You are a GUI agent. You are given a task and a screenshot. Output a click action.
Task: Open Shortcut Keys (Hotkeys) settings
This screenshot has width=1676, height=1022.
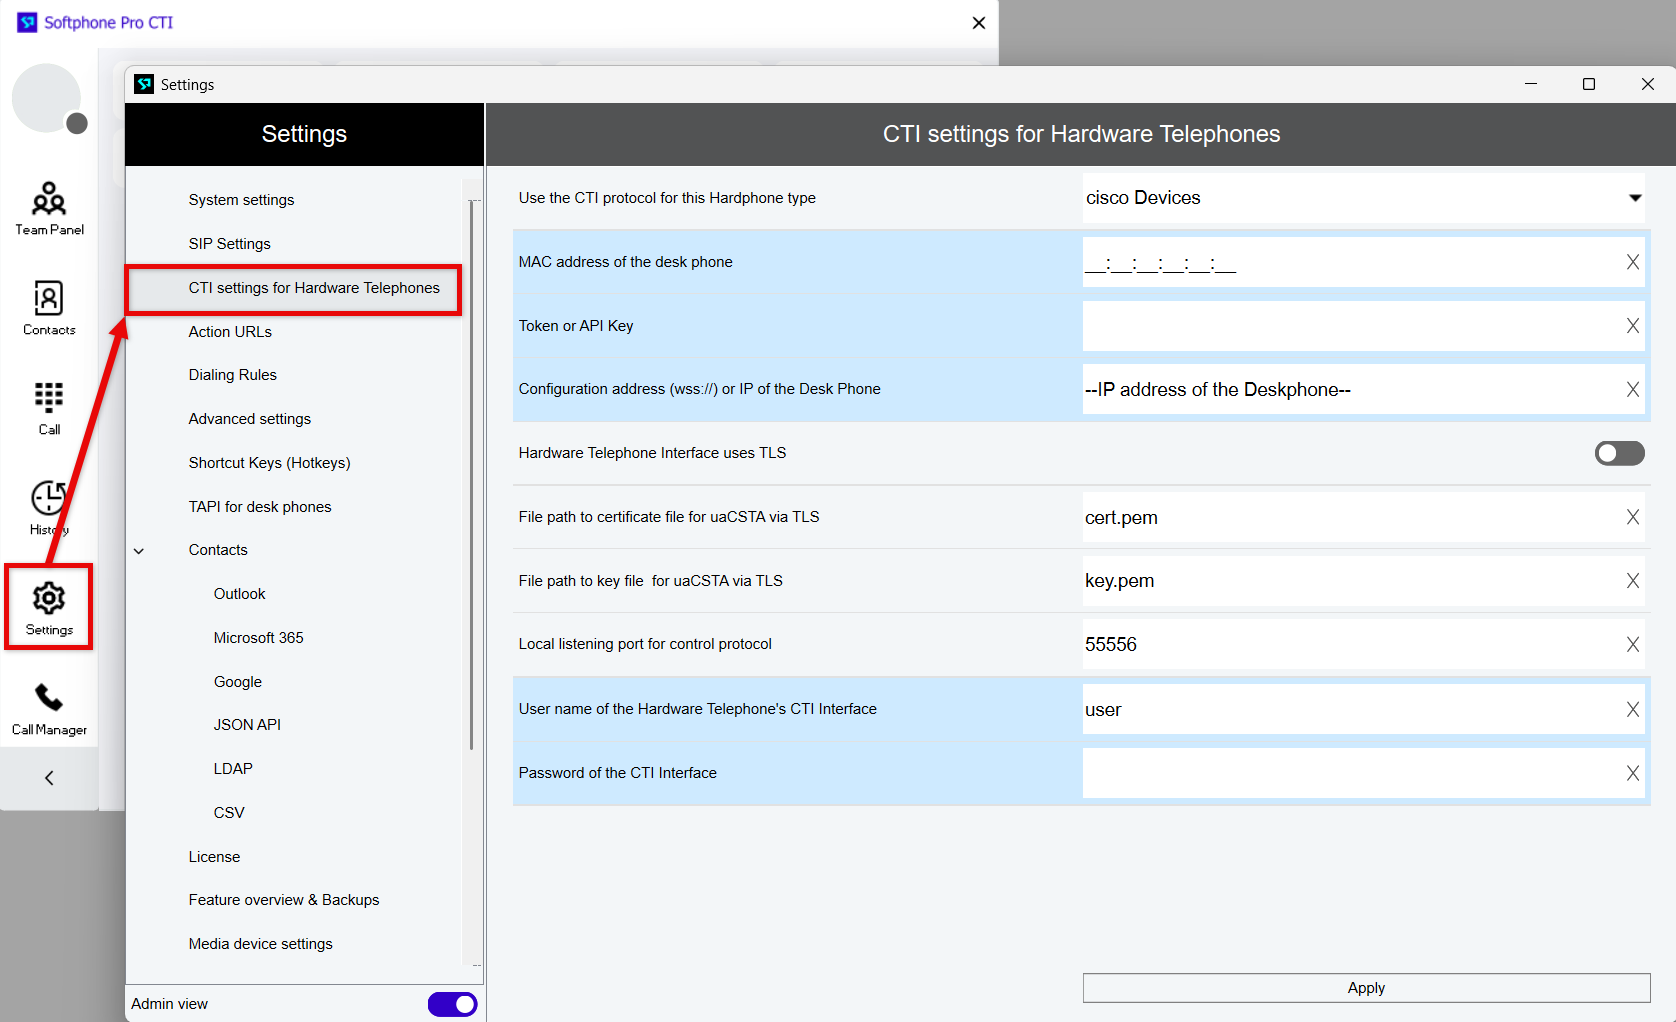click(x=269, y=463)
